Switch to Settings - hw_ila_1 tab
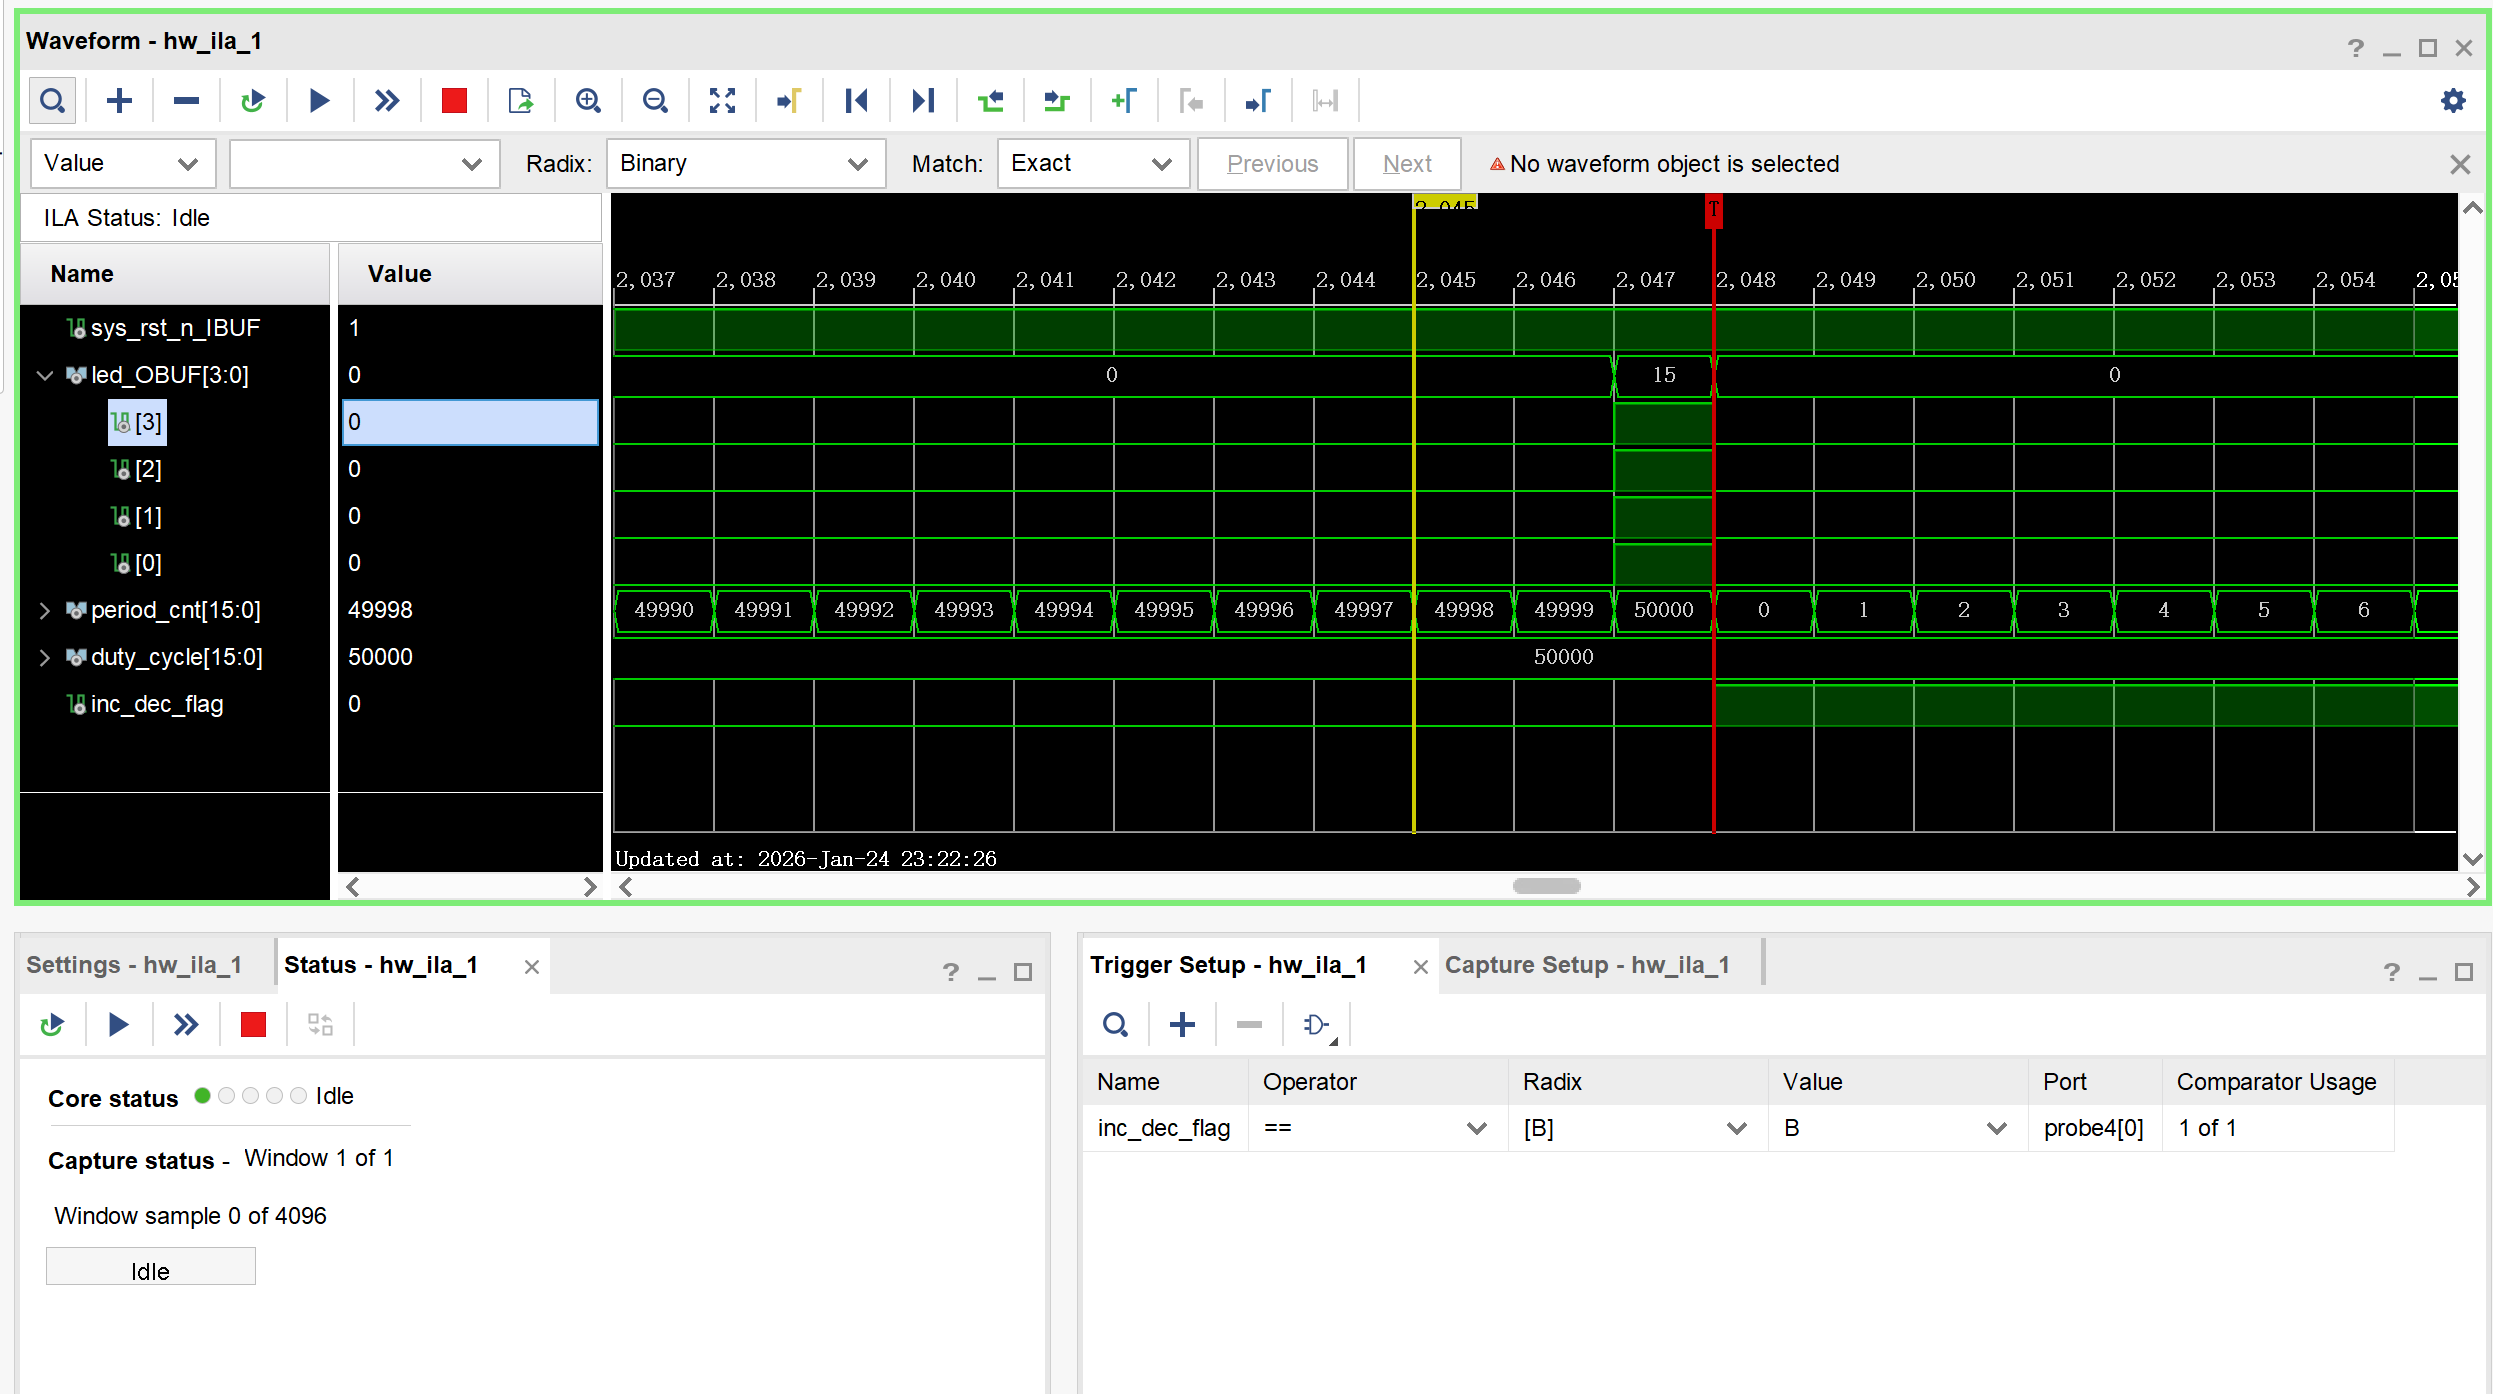2493x1394 pixels. 134,965
